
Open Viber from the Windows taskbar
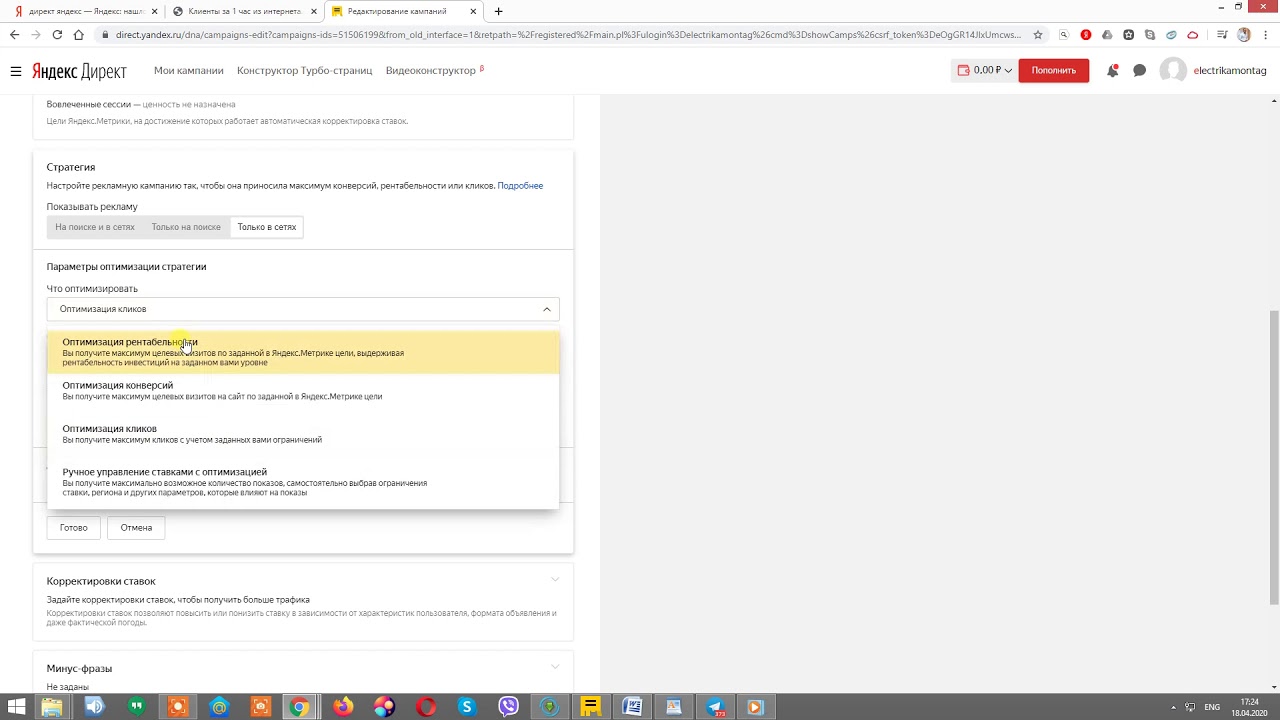[508, 707]
